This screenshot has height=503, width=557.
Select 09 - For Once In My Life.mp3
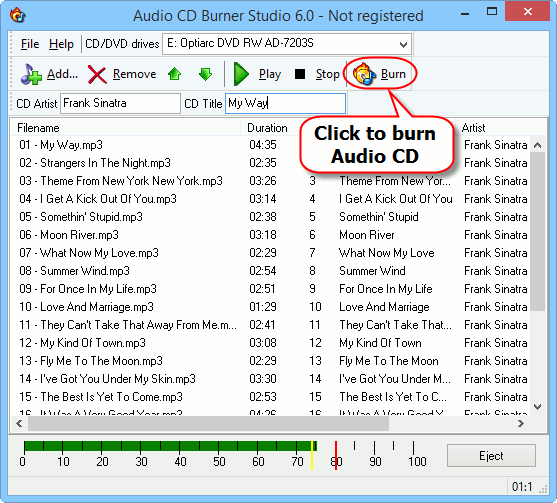(88, 289)
